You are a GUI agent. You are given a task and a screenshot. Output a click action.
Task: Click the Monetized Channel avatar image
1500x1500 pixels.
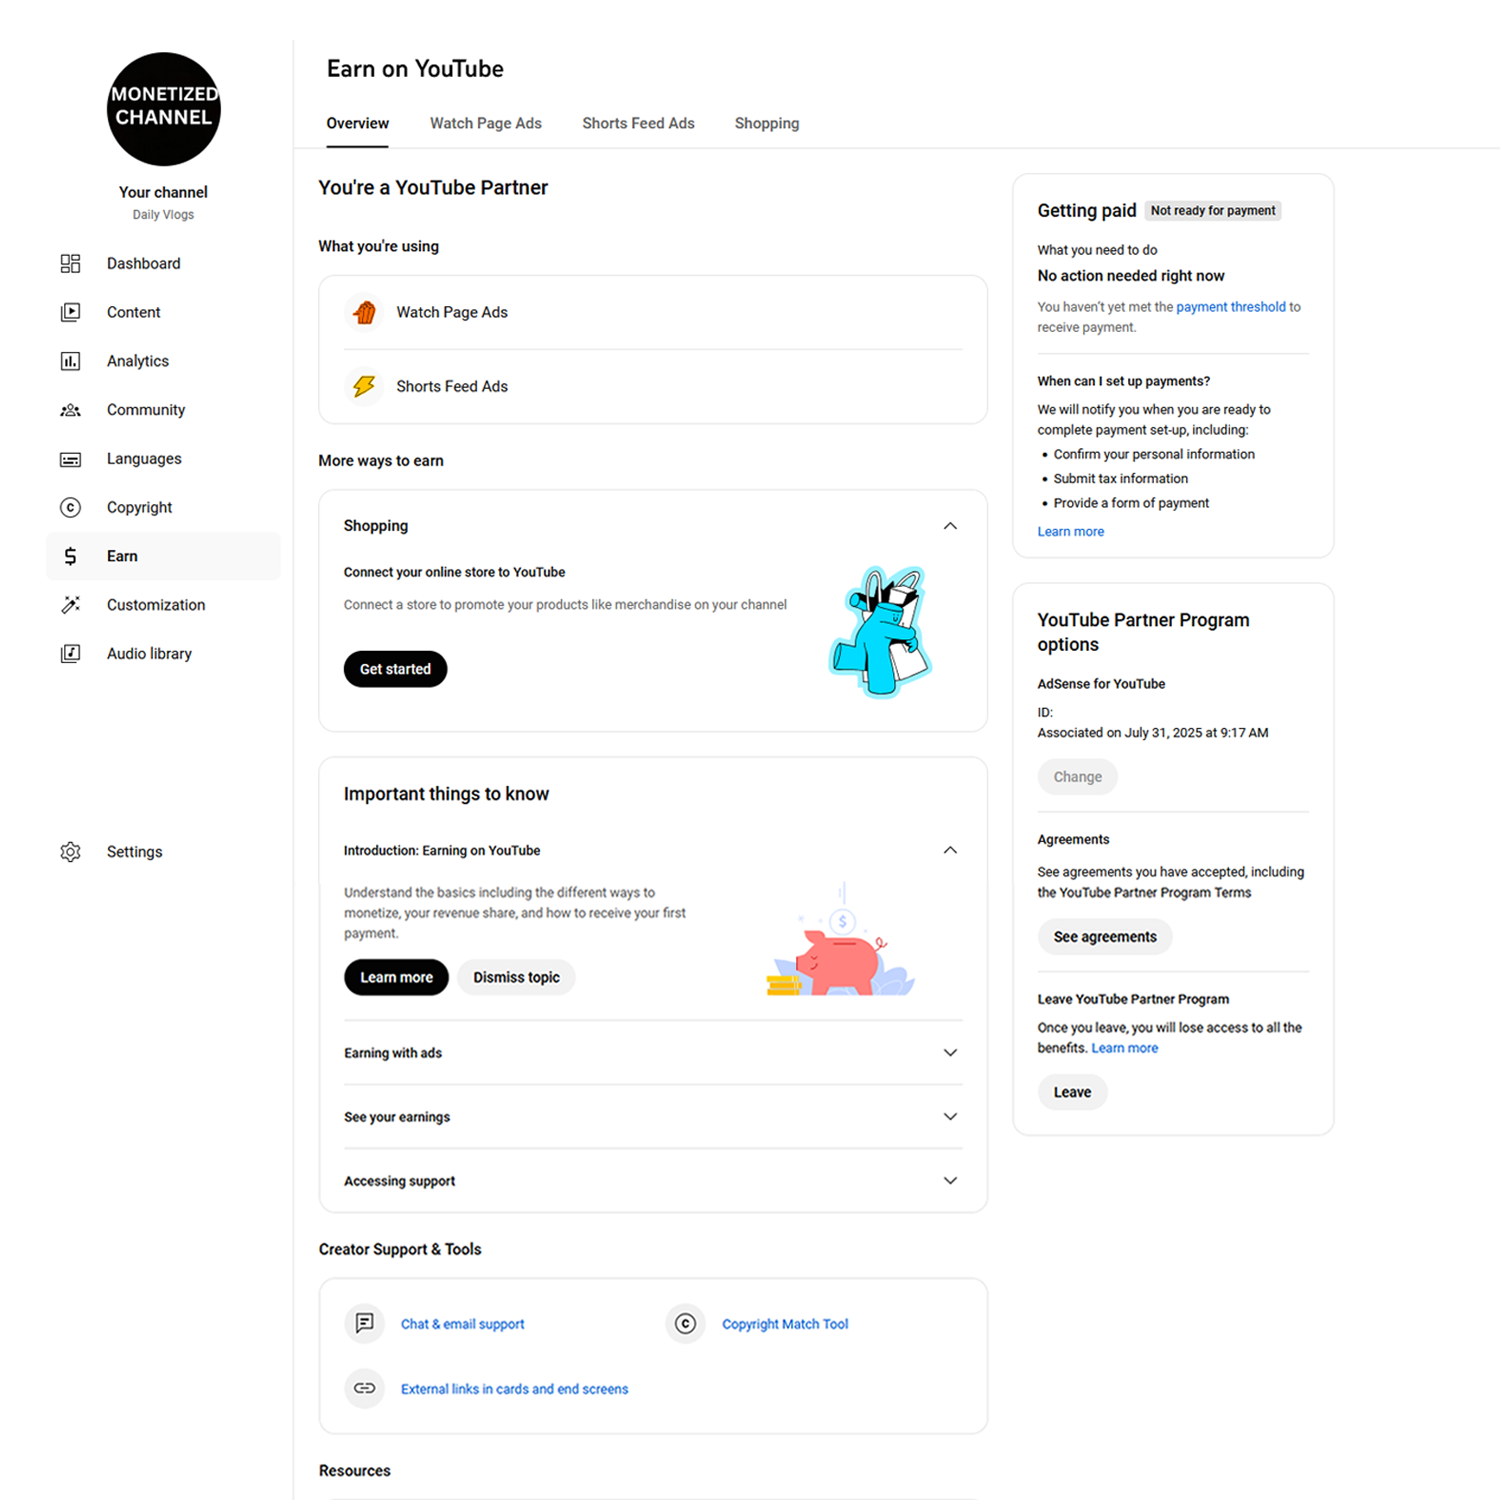pos(164,109)
